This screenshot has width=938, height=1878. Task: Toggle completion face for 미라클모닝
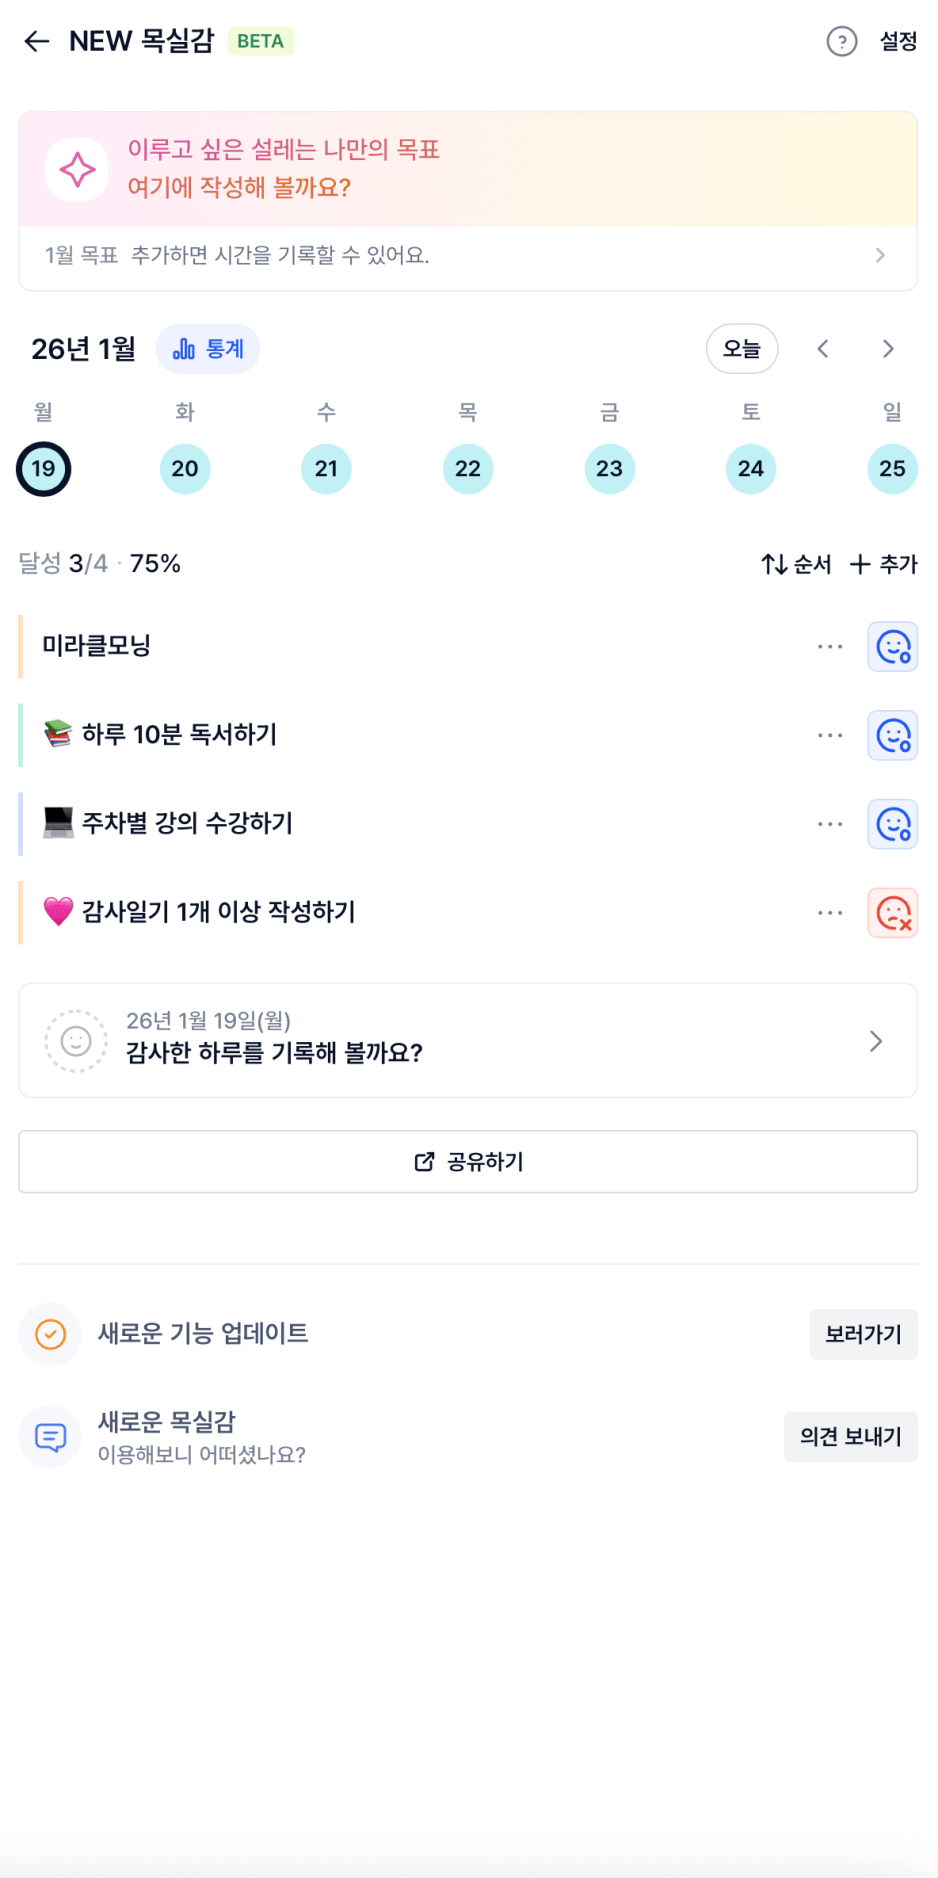coord(893,647)
